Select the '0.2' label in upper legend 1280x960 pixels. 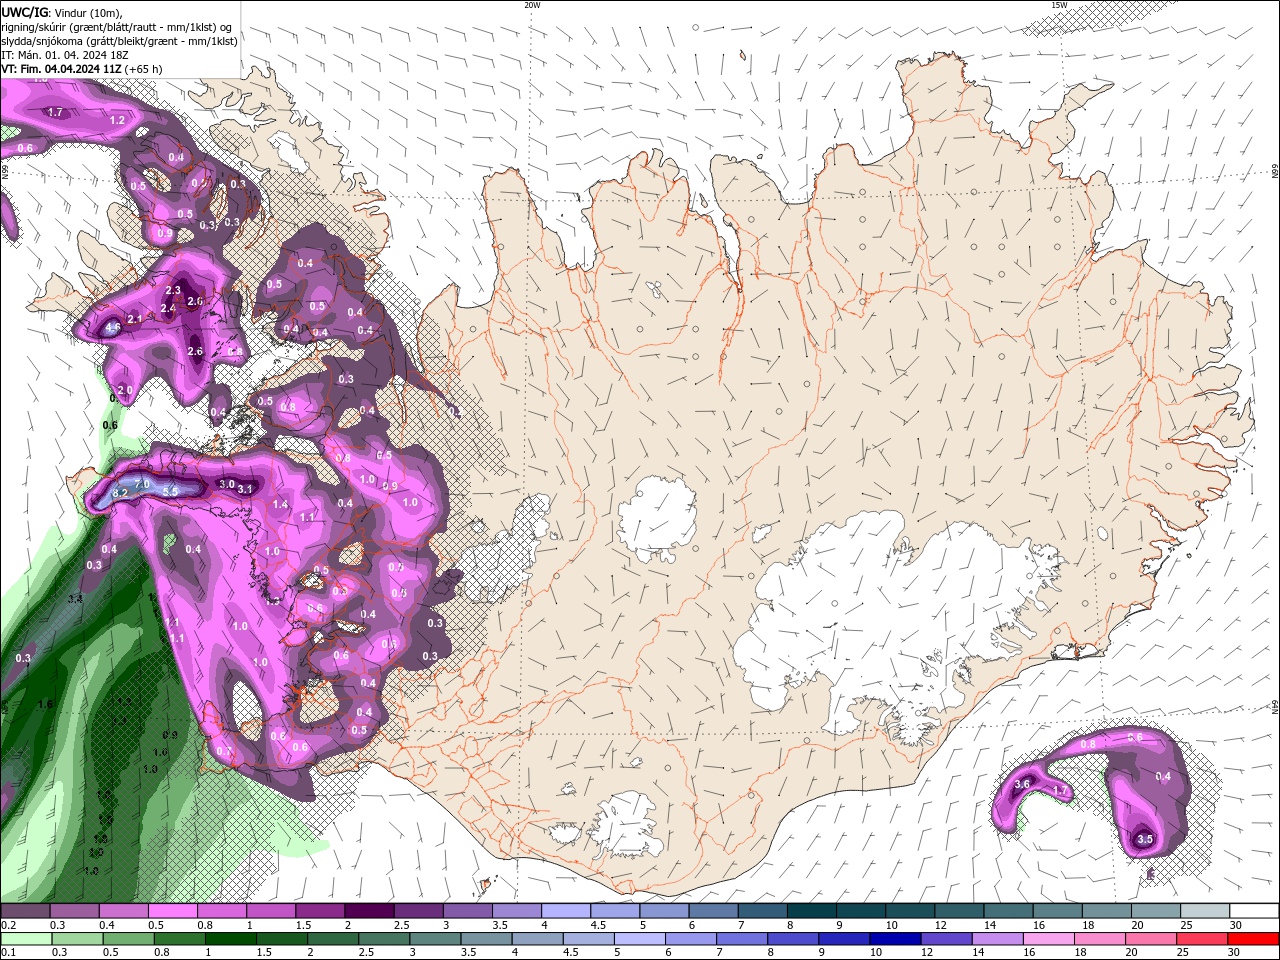(7, 925)
